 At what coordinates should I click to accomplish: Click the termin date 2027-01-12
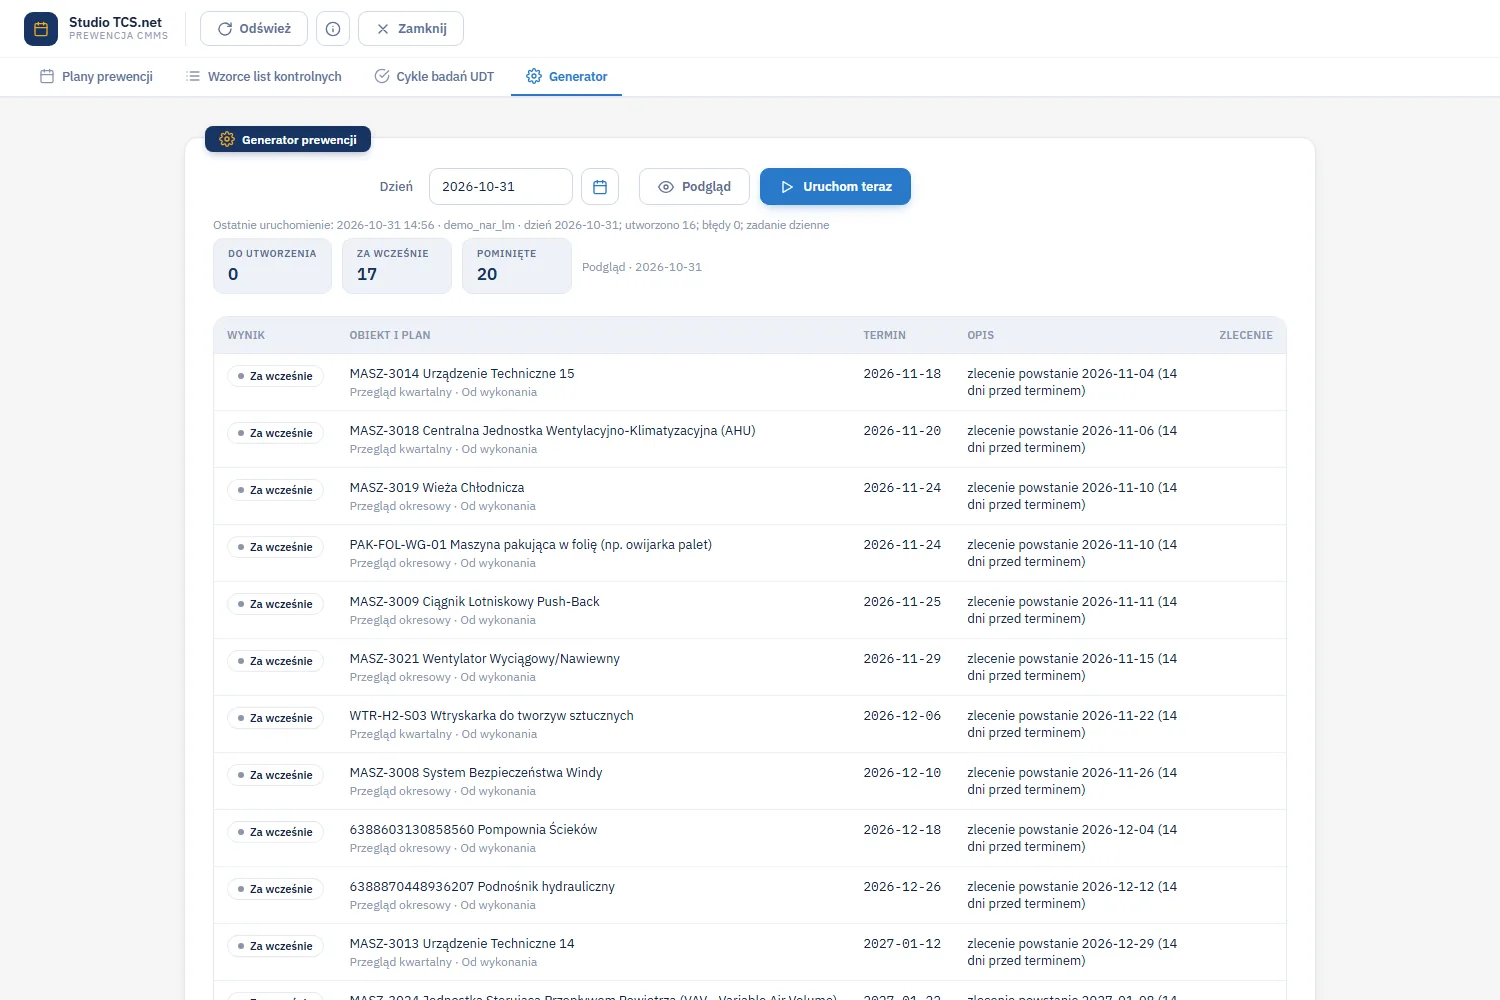(902, 944)
